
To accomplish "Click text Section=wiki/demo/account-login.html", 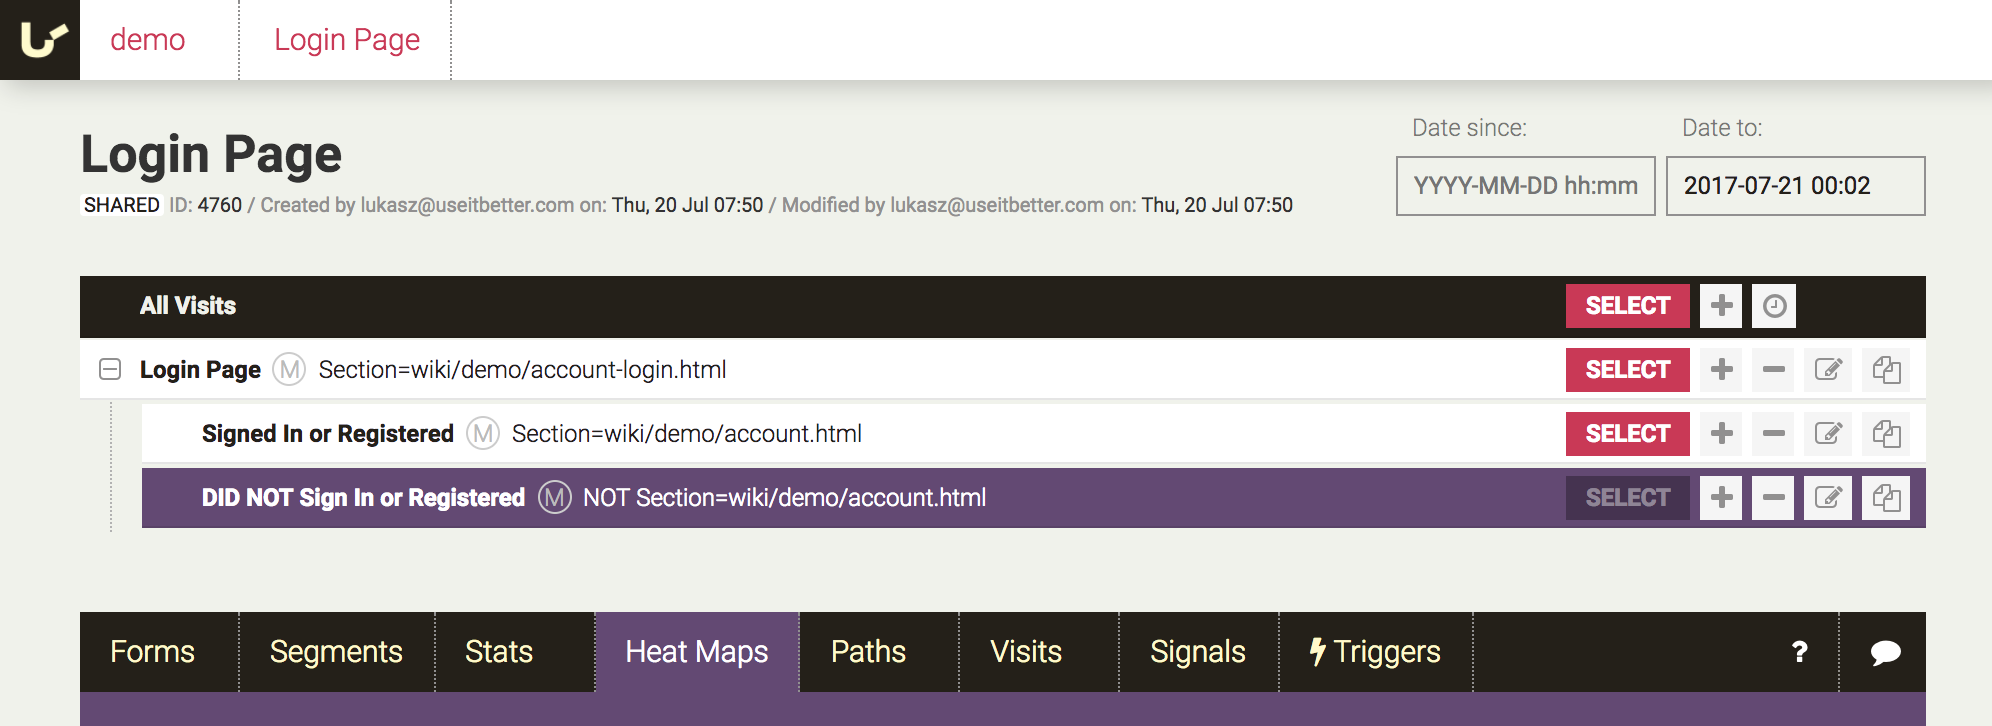I will tap(522, 370).
